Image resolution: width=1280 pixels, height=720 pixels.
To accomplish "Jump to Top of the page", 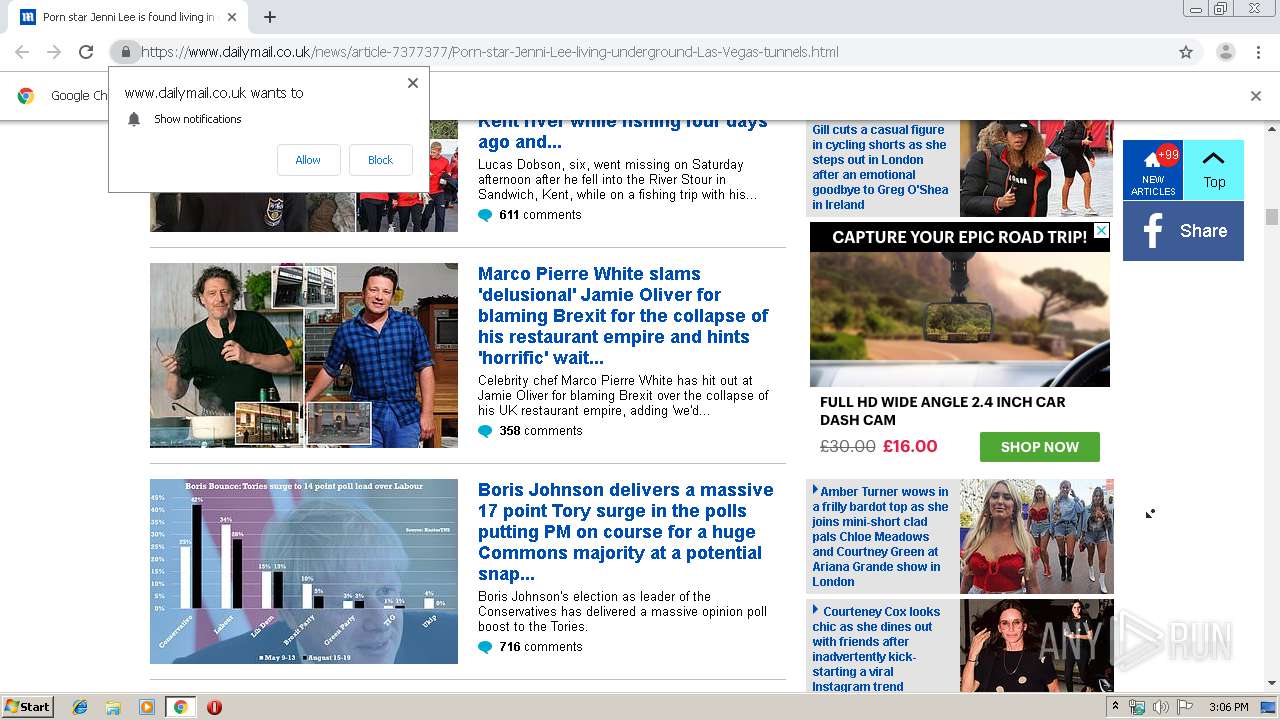I will pos(1214,170).
